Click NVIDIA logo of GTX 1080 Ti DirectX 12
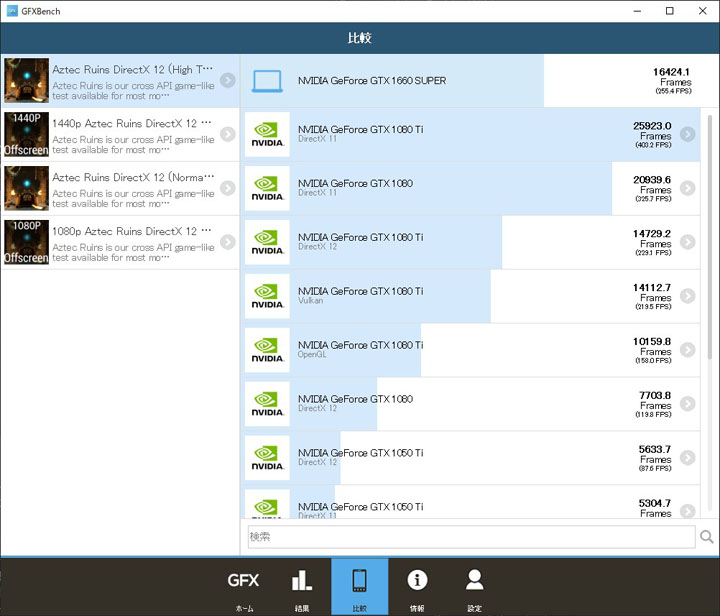The height and width of the screenshot is (616, 720). click(x=267, y=242)
